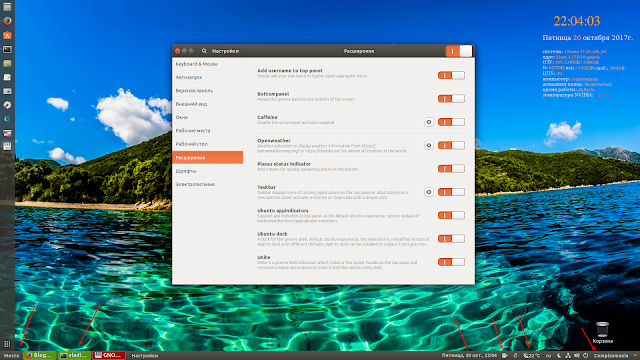Image resolution: width=640 pixels, height=360 pixels.
Task: Click the power icon in bottom panel
Action: click(x=586, y=356)
